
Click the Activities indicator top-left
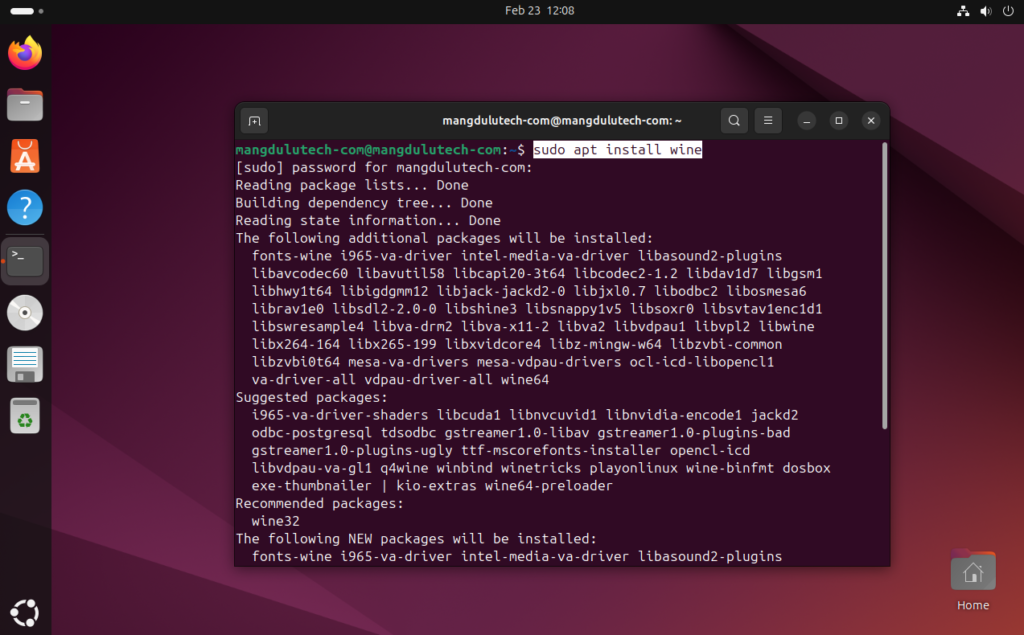click(27, 11)
